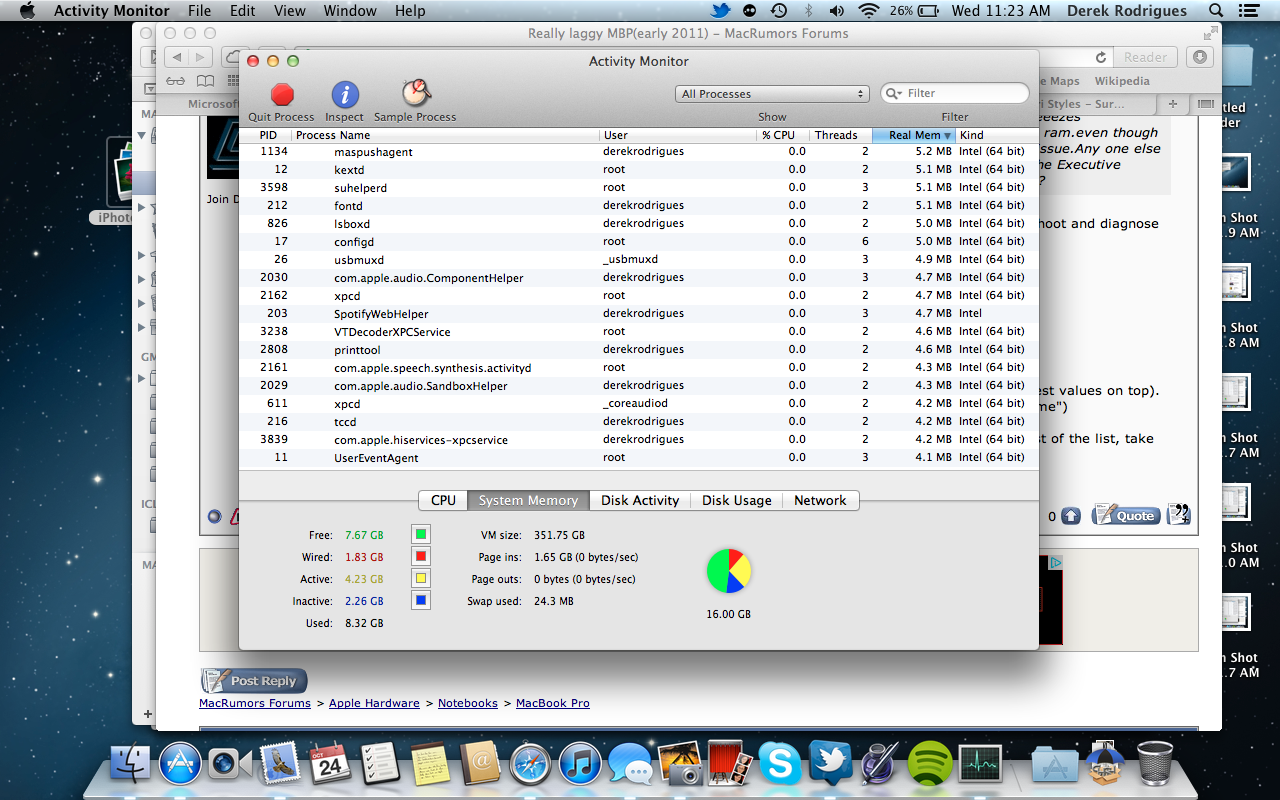Open Inspect for the selected process
This screenshot has height=800, width=1280.
point(344,95)
